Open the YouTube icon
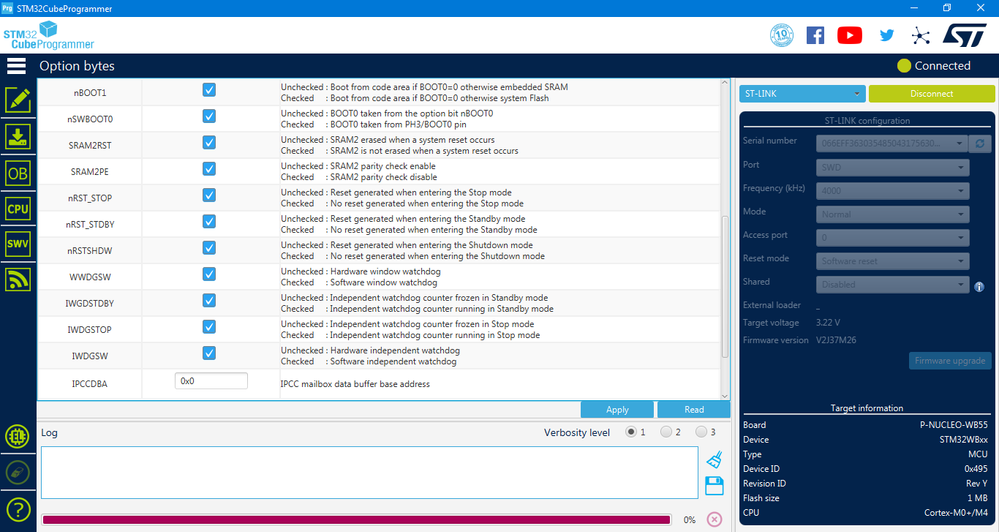This screenshot has height=532, width=999. (x=849, y=35)
